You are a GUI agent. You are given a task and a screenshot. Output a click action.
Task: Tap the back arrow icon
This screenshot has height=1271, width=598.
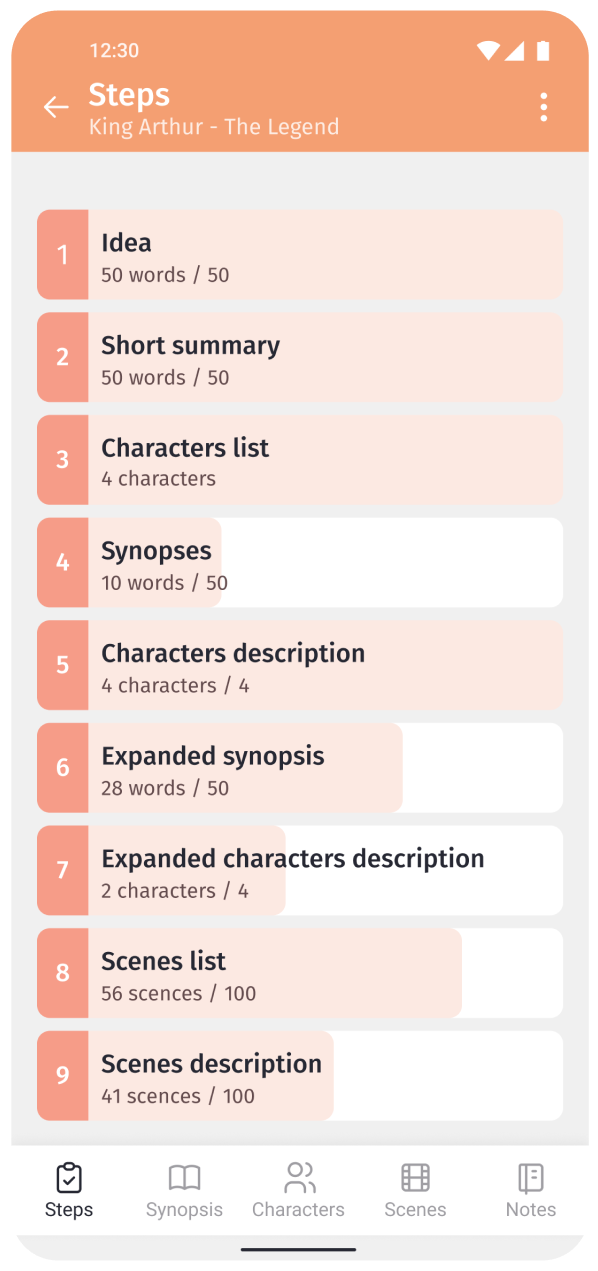[x=56, y=108]
